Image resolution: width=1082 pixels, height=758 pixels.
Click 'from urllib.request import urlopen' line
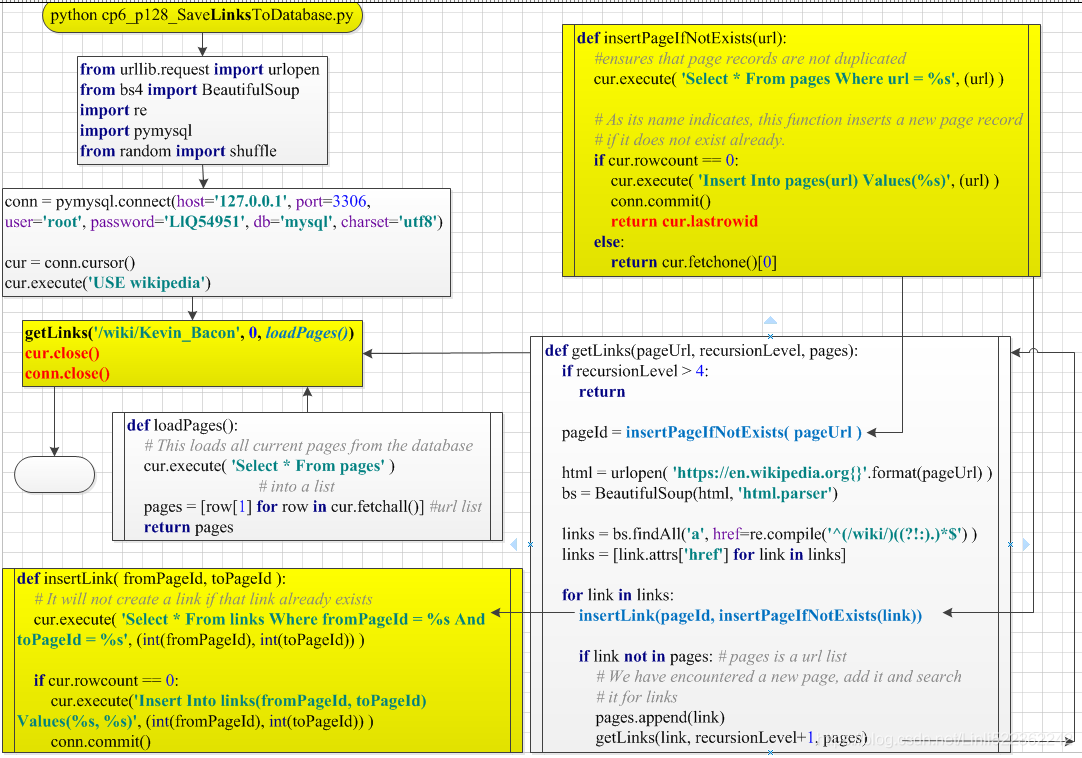[199, 69]
